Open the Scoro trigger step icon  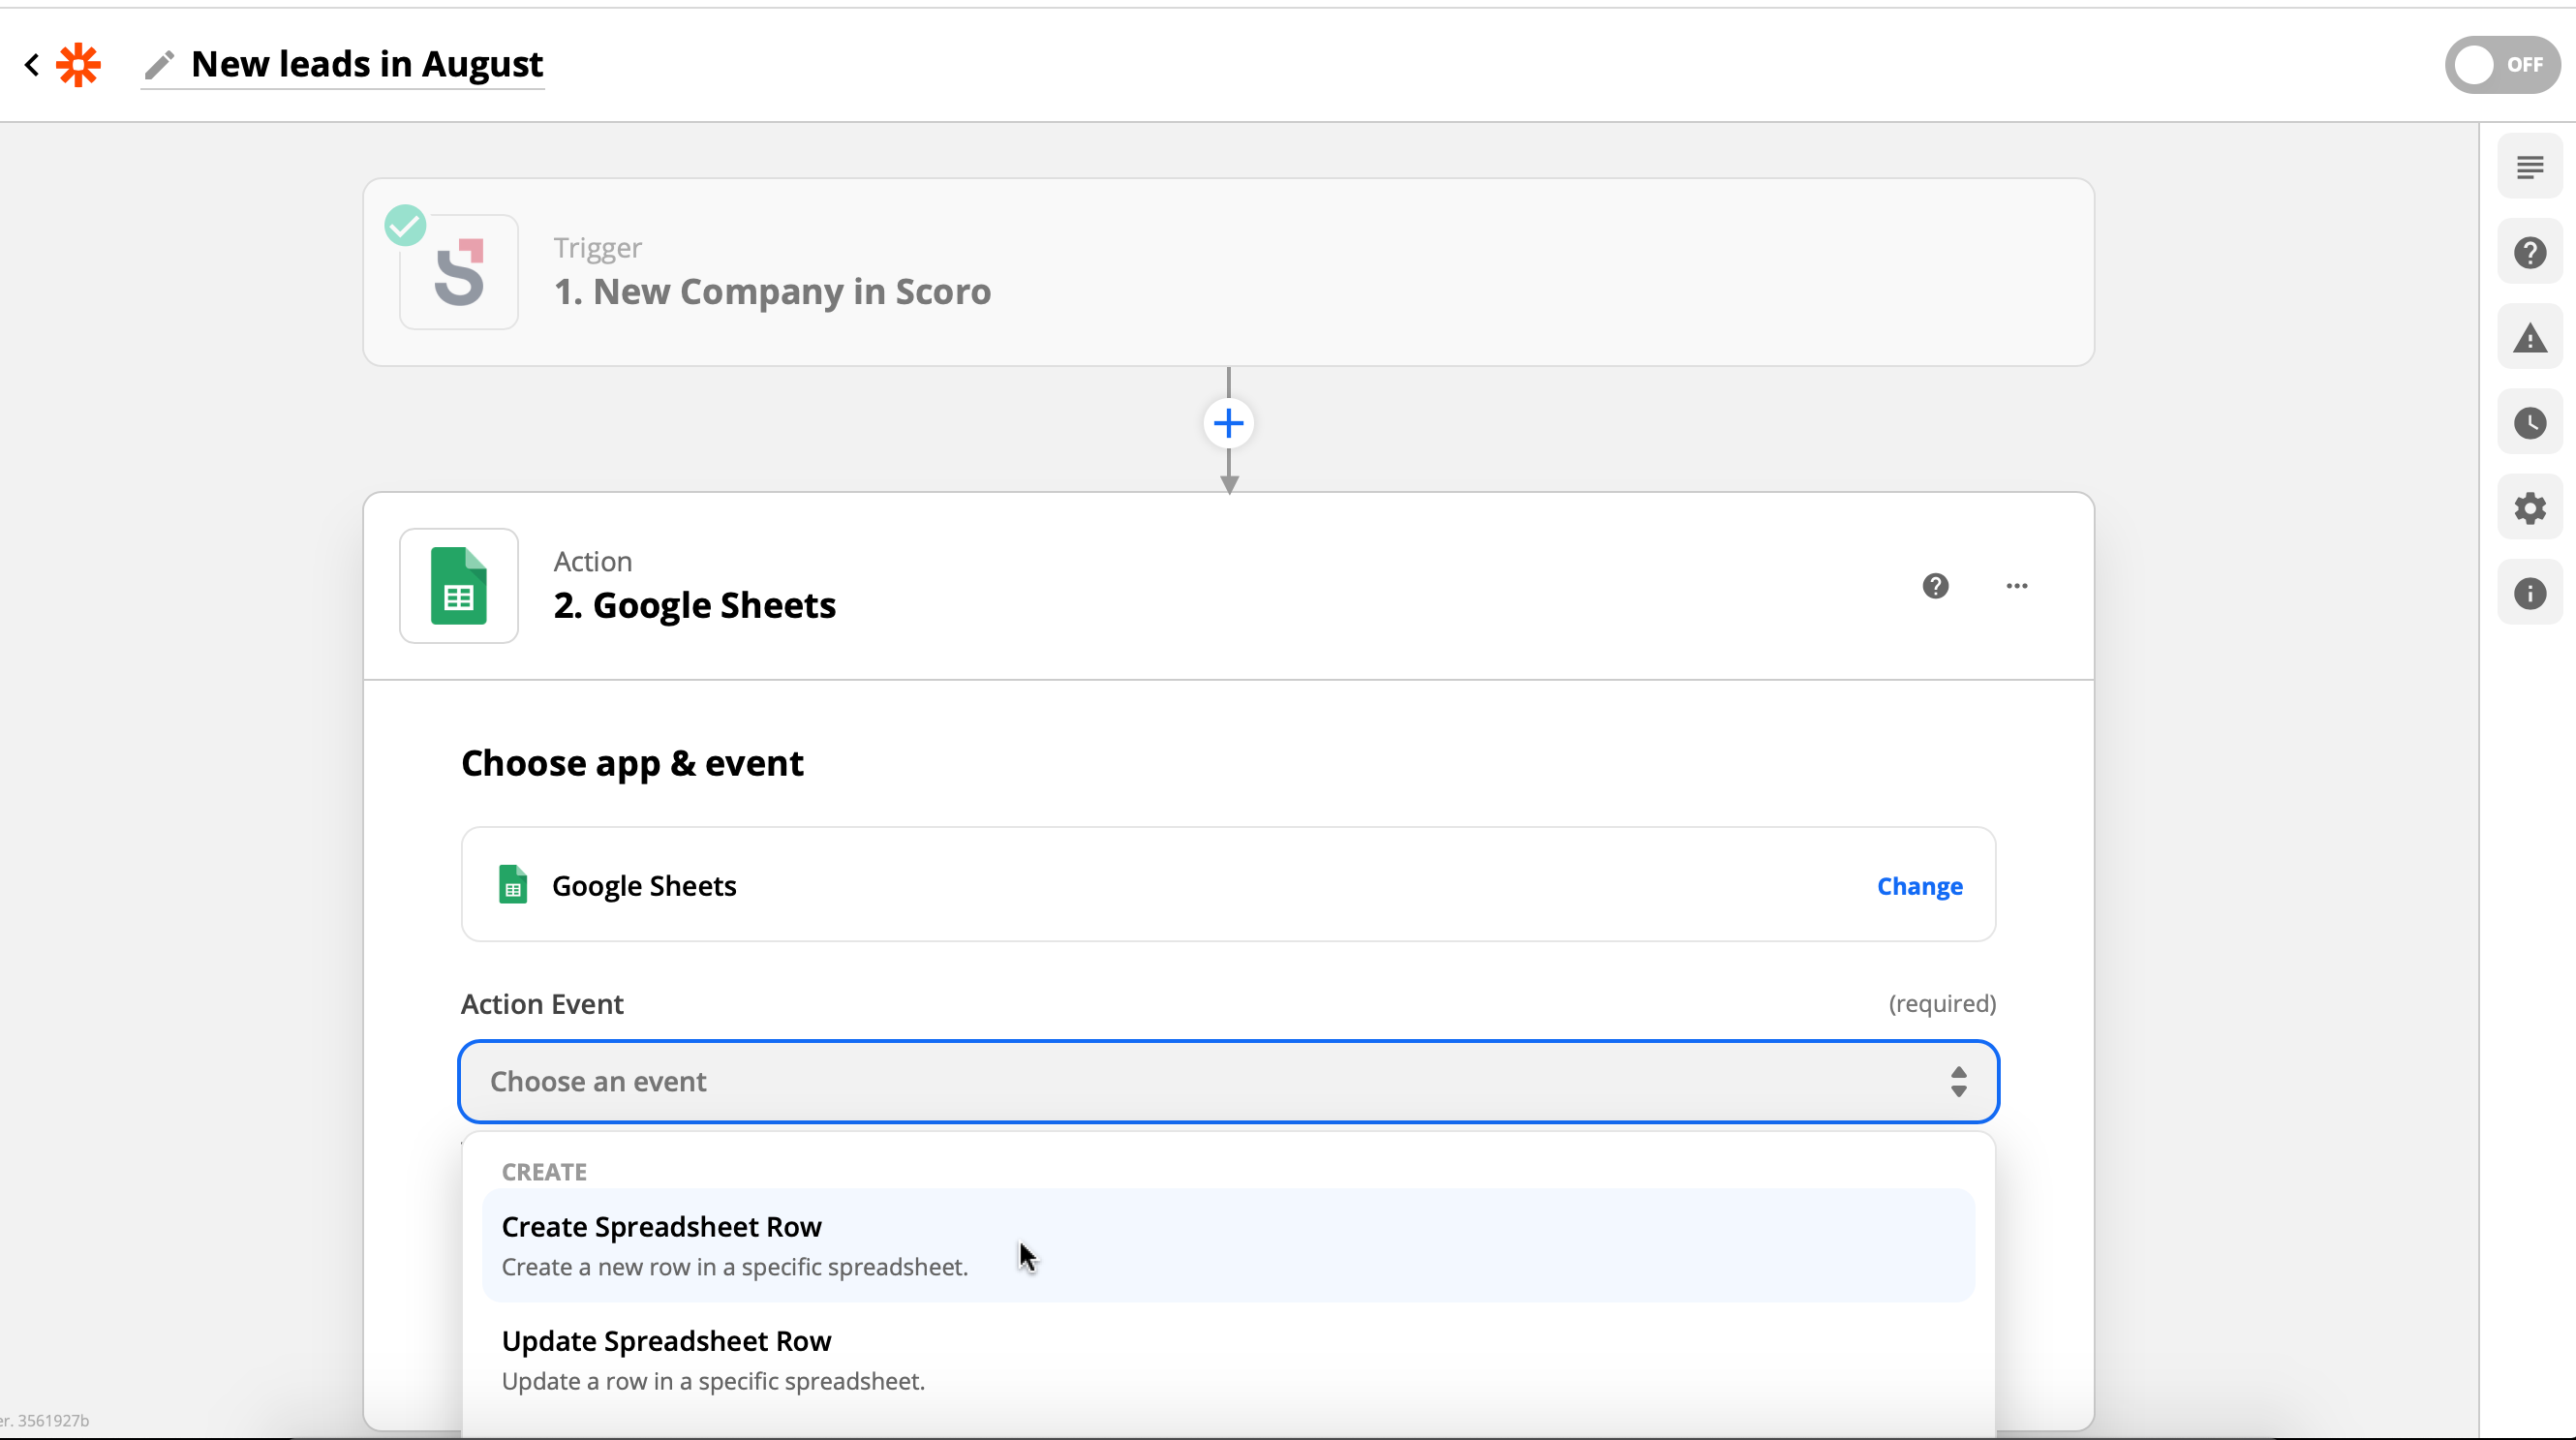(459, 272)
